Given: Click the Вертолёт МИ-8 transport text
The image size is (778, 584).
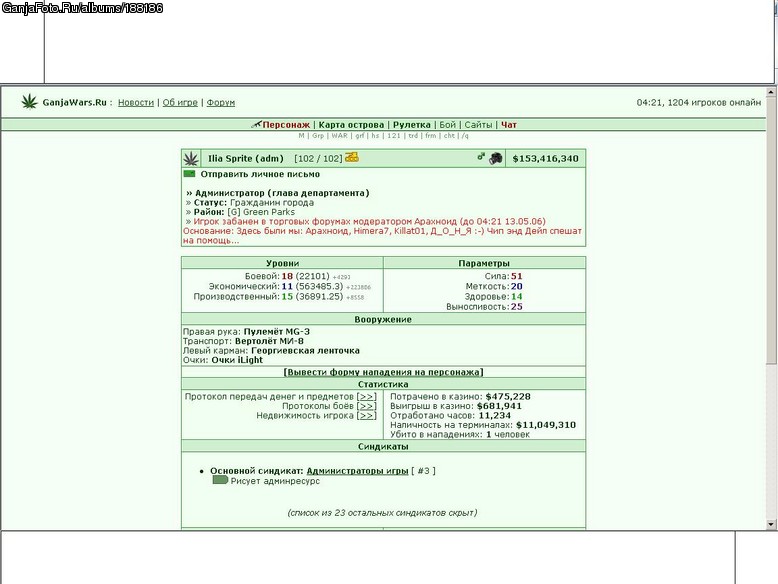Looking at the screenshot, I should 269,341.
